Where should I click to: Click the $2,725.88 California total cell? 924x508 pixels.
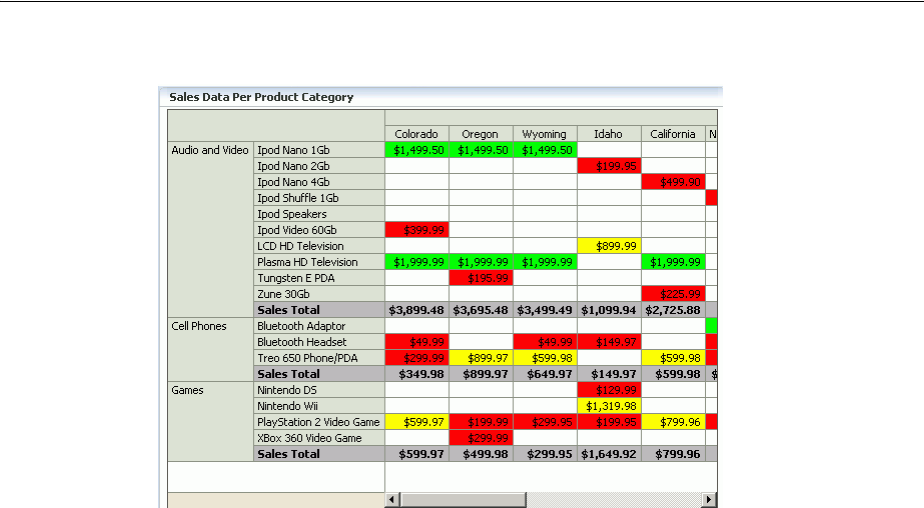coord(674,310)
